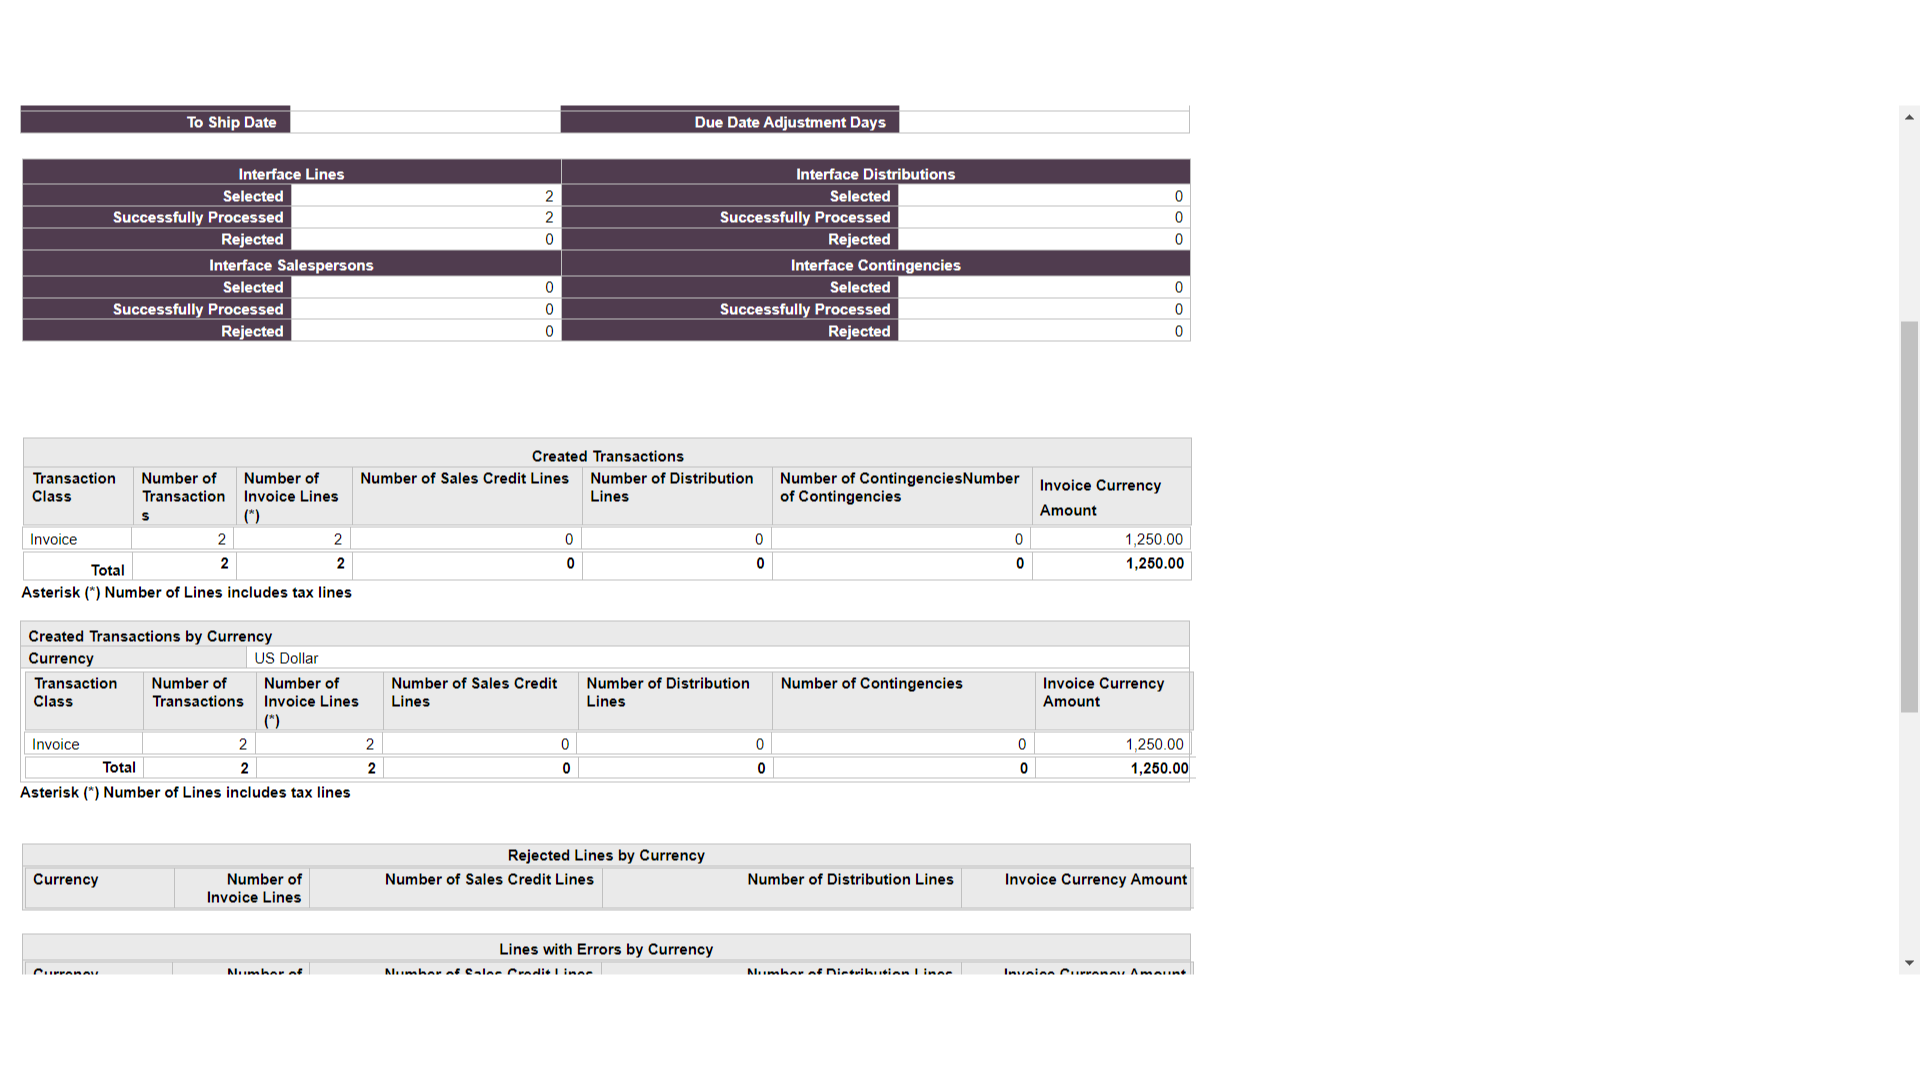Click the "Interface Distributions" section header
1920x1080 pixels.
pyautogui.click(x=875, y=173)
